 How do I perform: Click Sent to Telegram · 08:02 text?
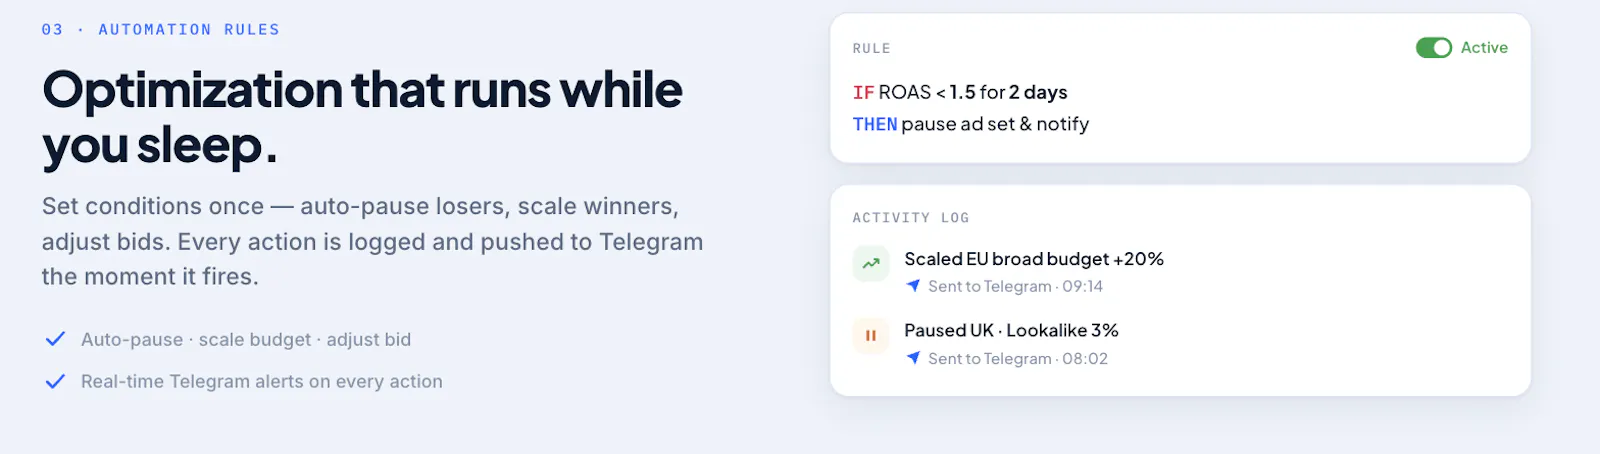1018,358
